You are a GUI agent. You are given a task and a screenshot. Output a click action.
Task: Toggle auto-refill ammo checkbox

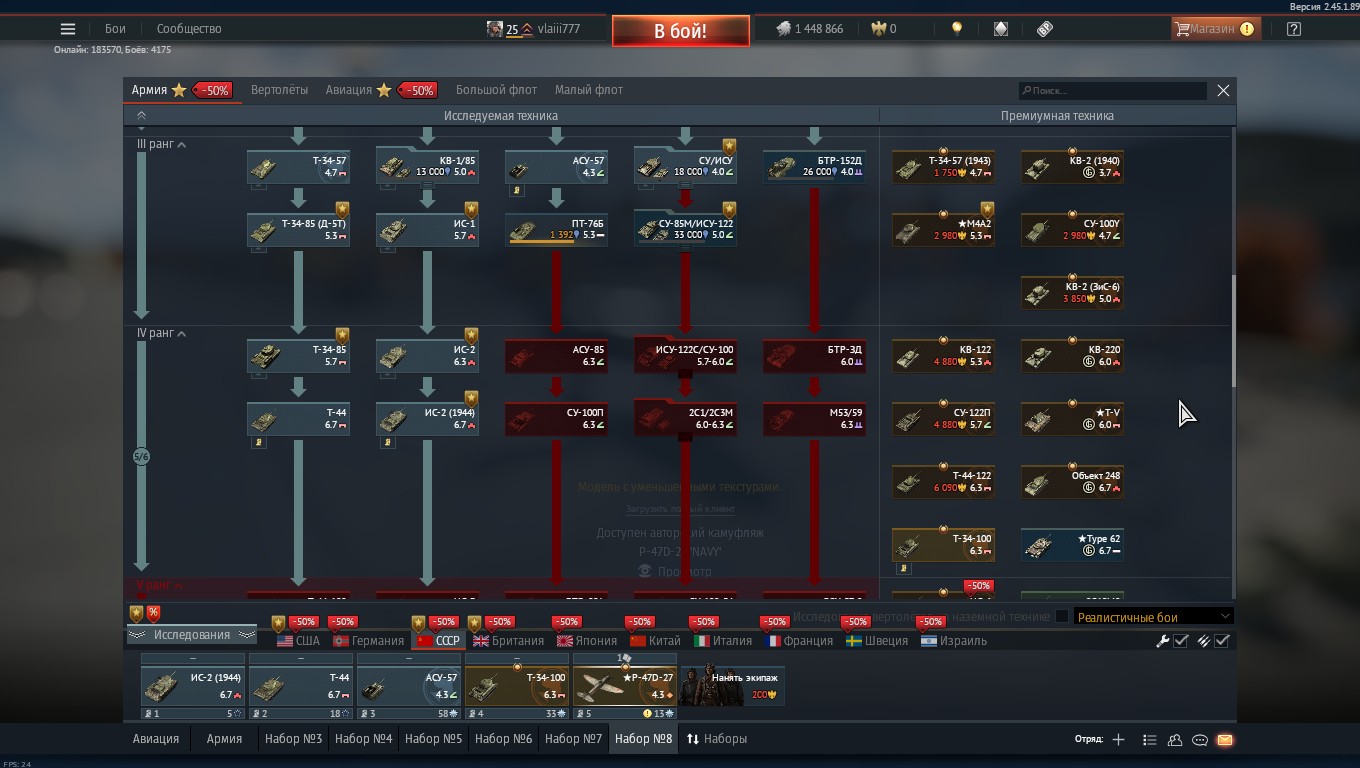1222,641
